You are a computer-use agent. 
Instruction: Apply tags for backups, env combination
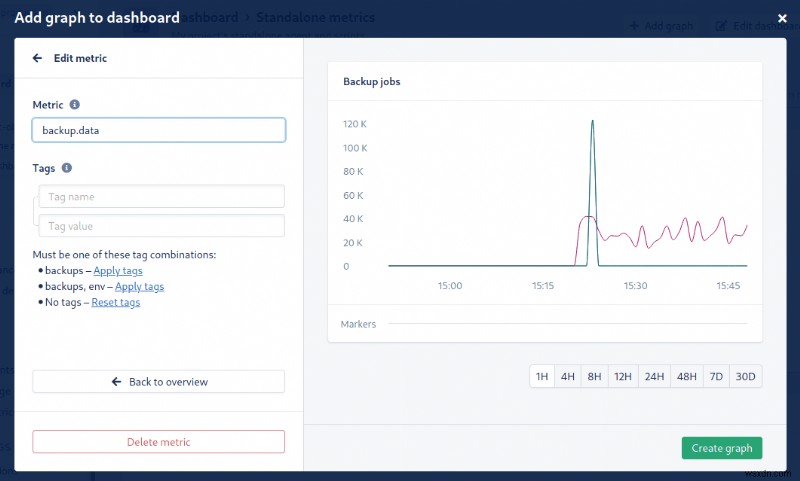139,287
